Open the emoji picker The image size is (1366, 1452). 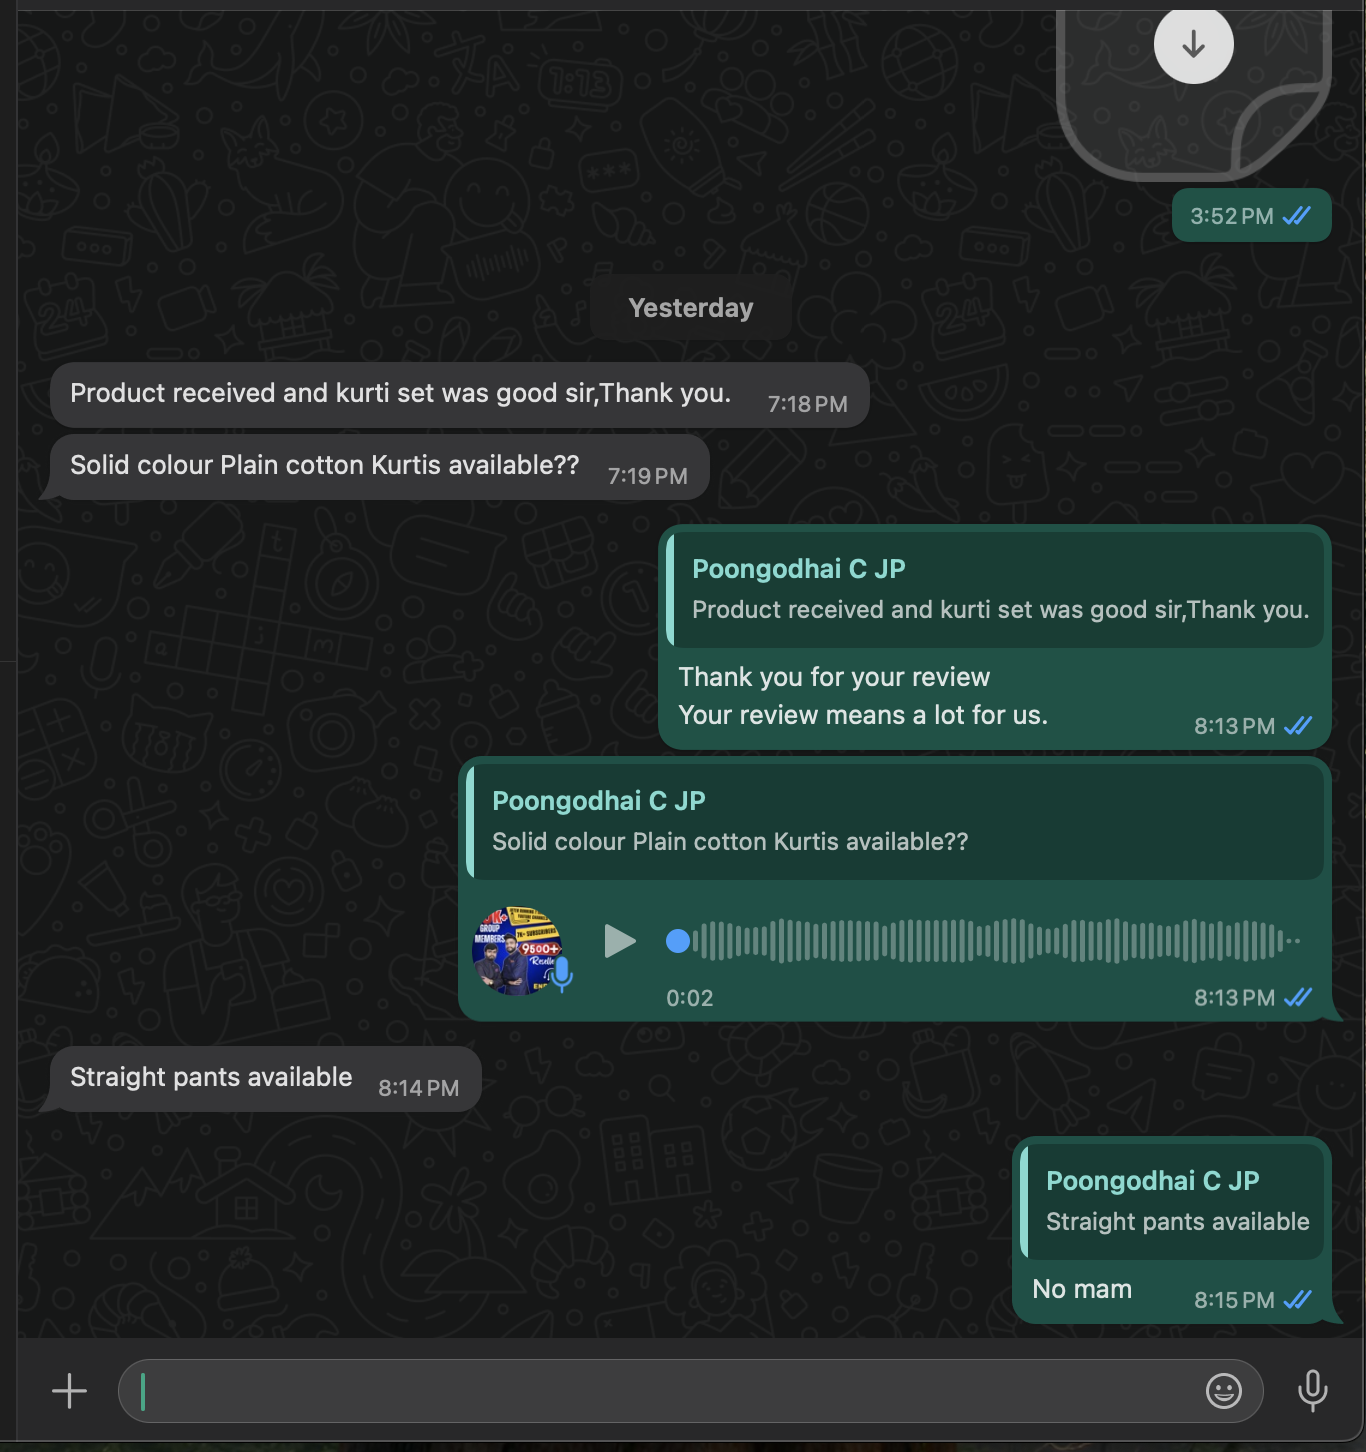coord(1224,1391)
